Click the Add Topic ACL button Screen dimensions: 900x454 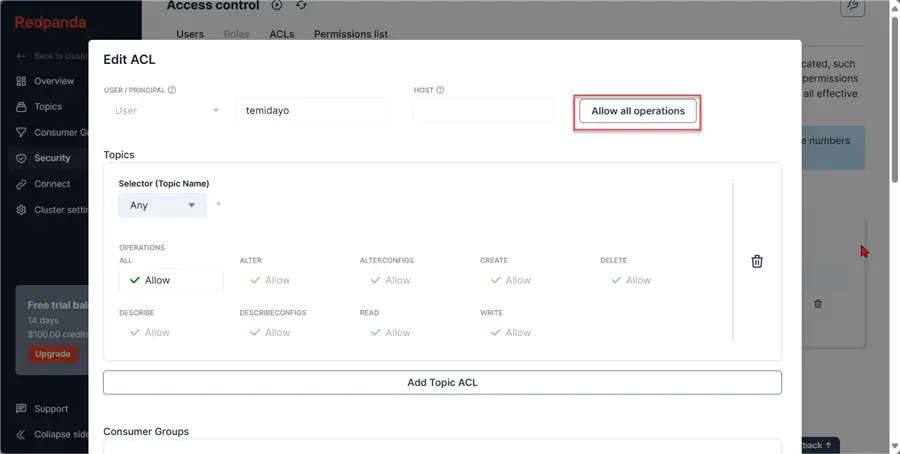tap(443, 382)
